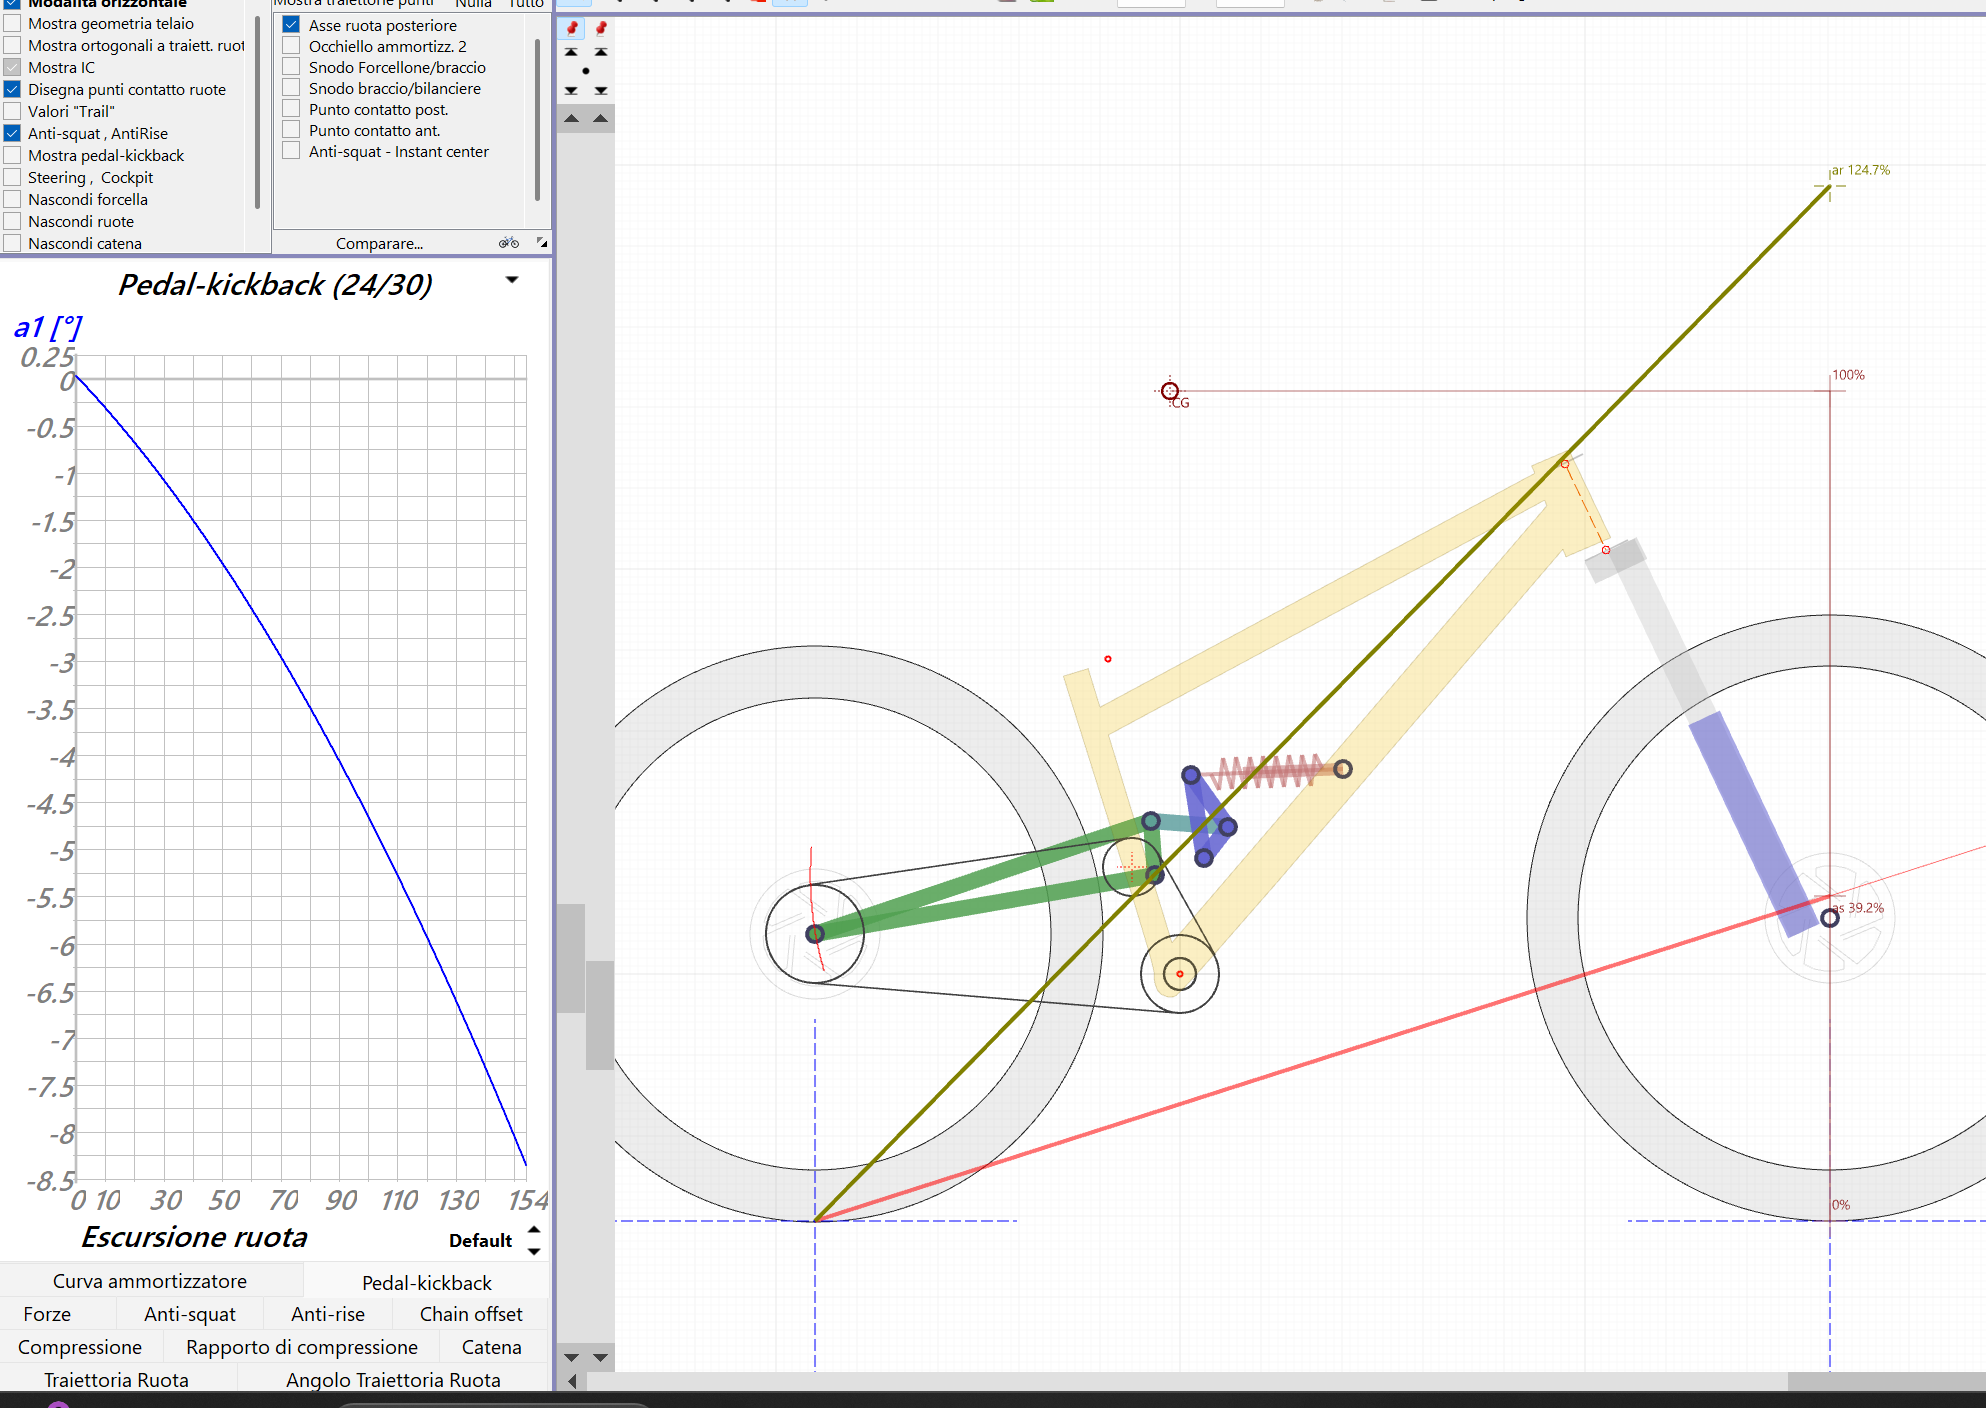
Task: Open the Curva ammortizzatore tab
Action: 150,1281
